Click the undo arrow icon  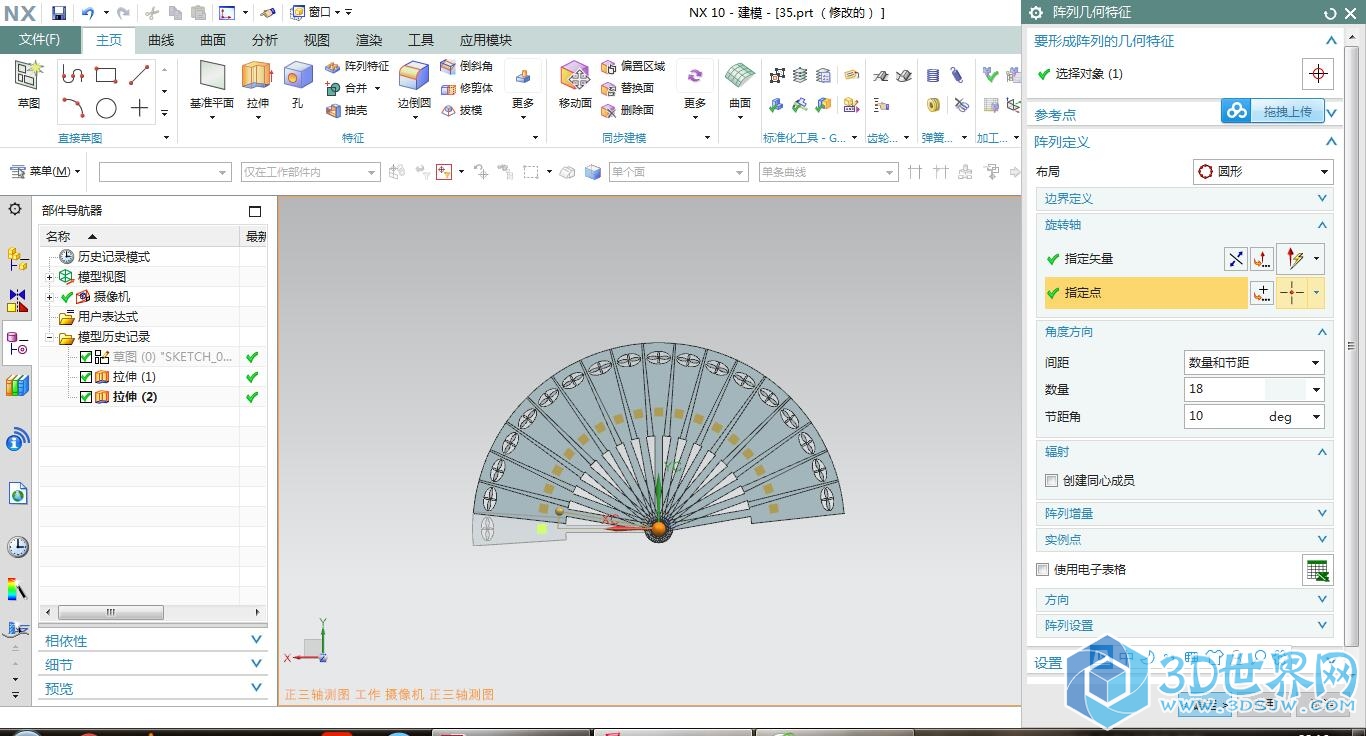coord(88,13)
